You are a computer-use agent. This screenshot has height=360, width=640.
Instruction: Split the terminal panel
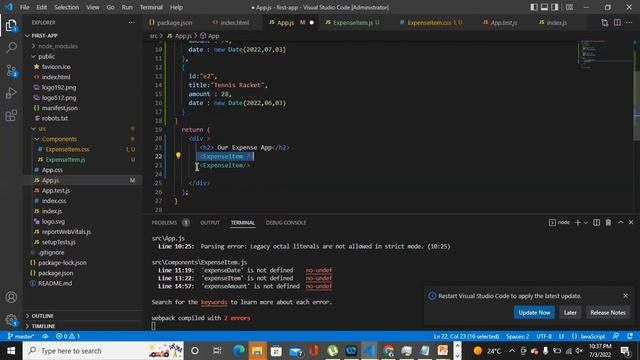click(x=596, y=222)
